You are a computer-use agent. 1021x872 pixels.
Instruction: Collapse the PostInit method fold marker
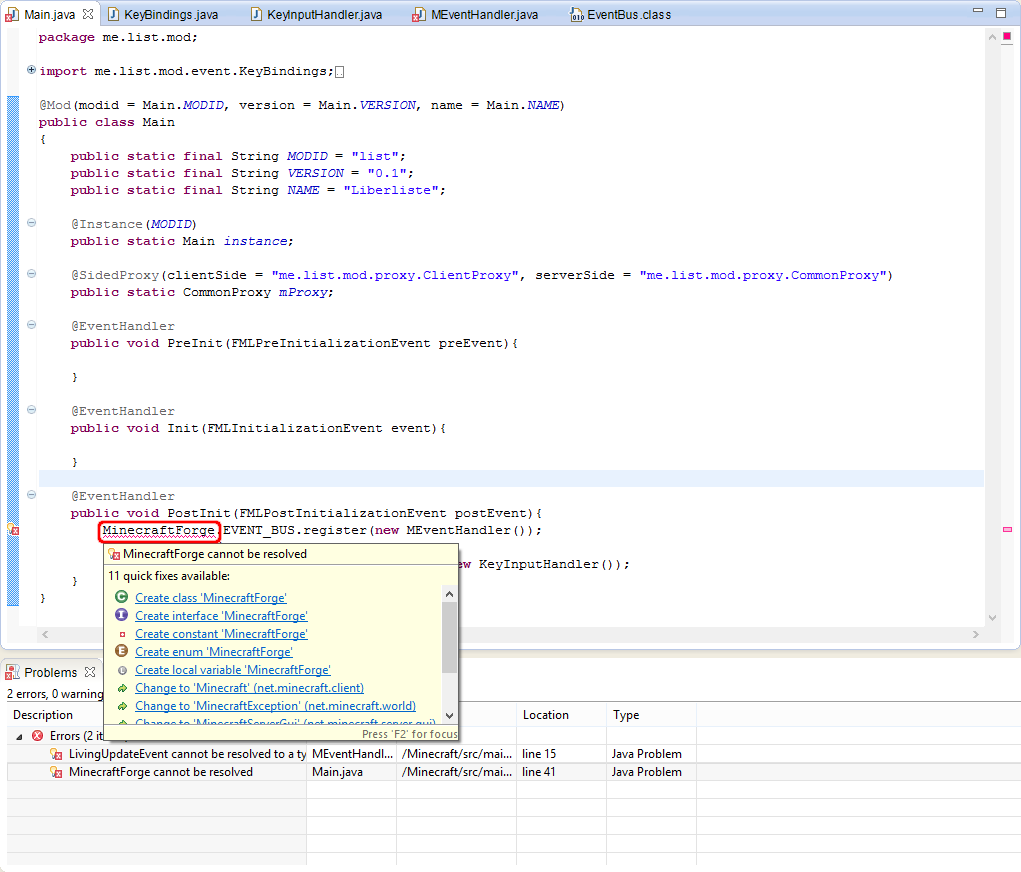[x=31, y=495]
